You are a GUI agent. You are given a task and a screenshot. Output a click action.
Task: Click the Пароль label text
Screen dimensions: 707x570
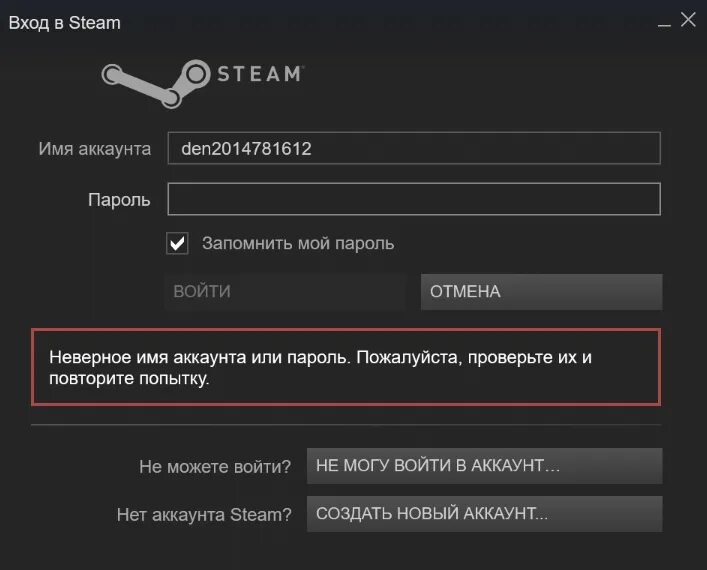coord(119,200)
